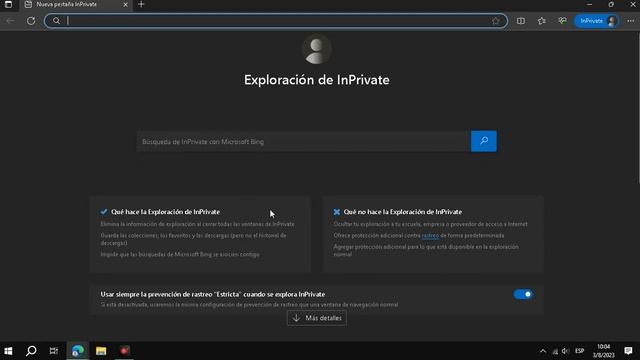Click the address bar input field
640x360 pixels.
pos(276,21)
